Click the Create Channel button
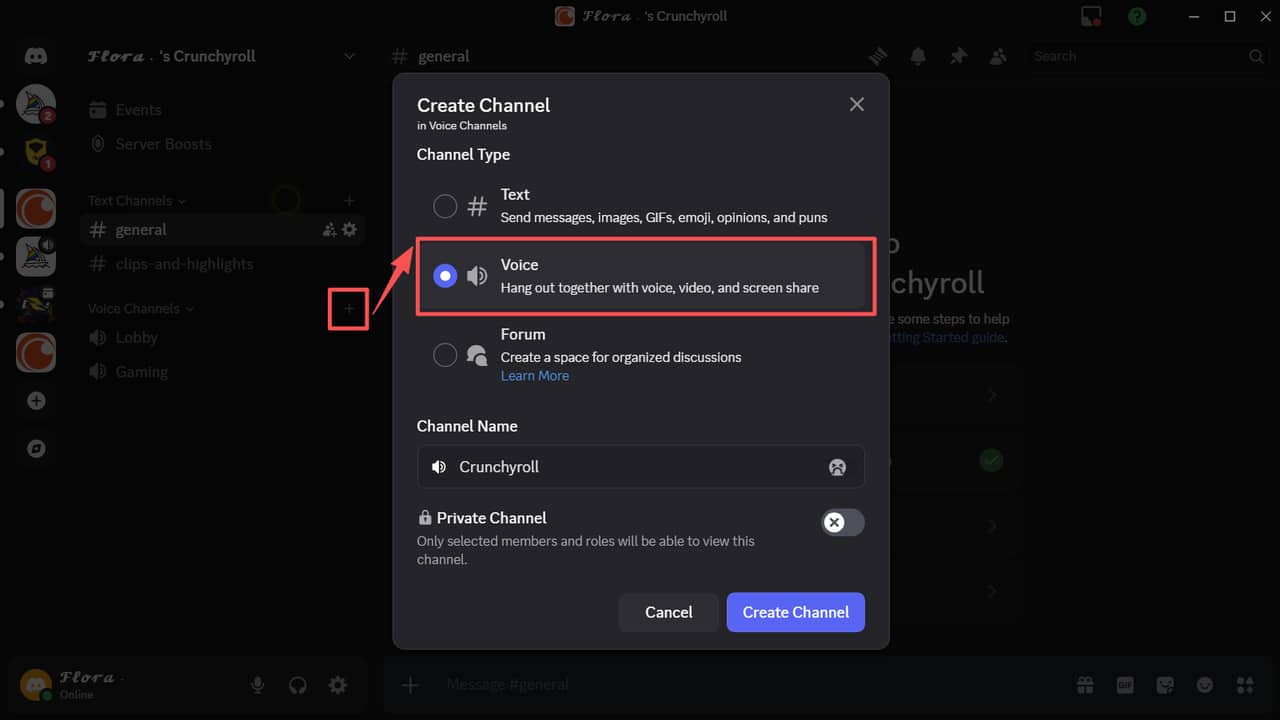This screenshot has height=720, width=1280. pyautogui.click(x=795, y=612)
